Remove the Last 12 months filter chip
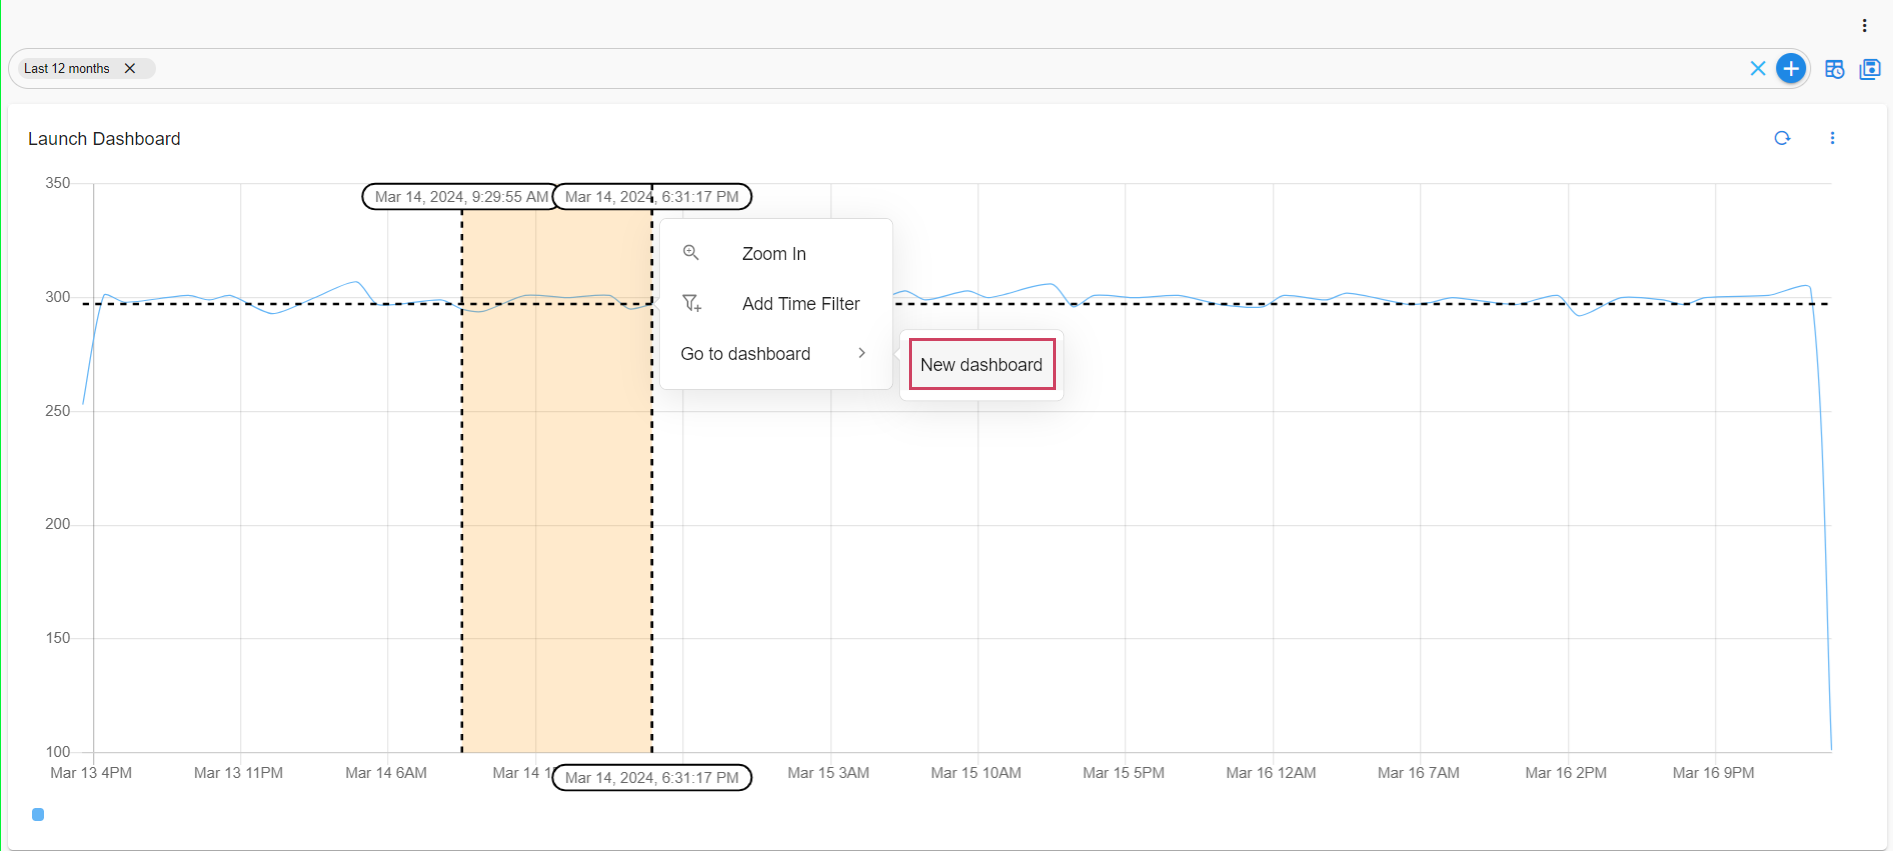Screen dimensions: 1893x851 tap(130, 69)
